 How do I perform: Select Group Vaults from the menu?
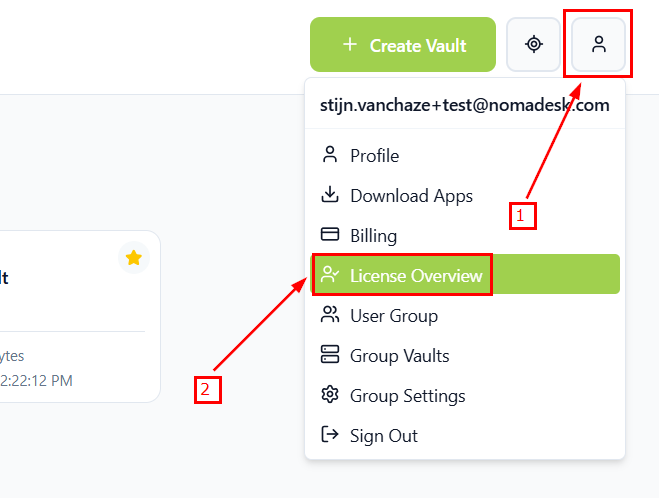(x=399, y=356)
